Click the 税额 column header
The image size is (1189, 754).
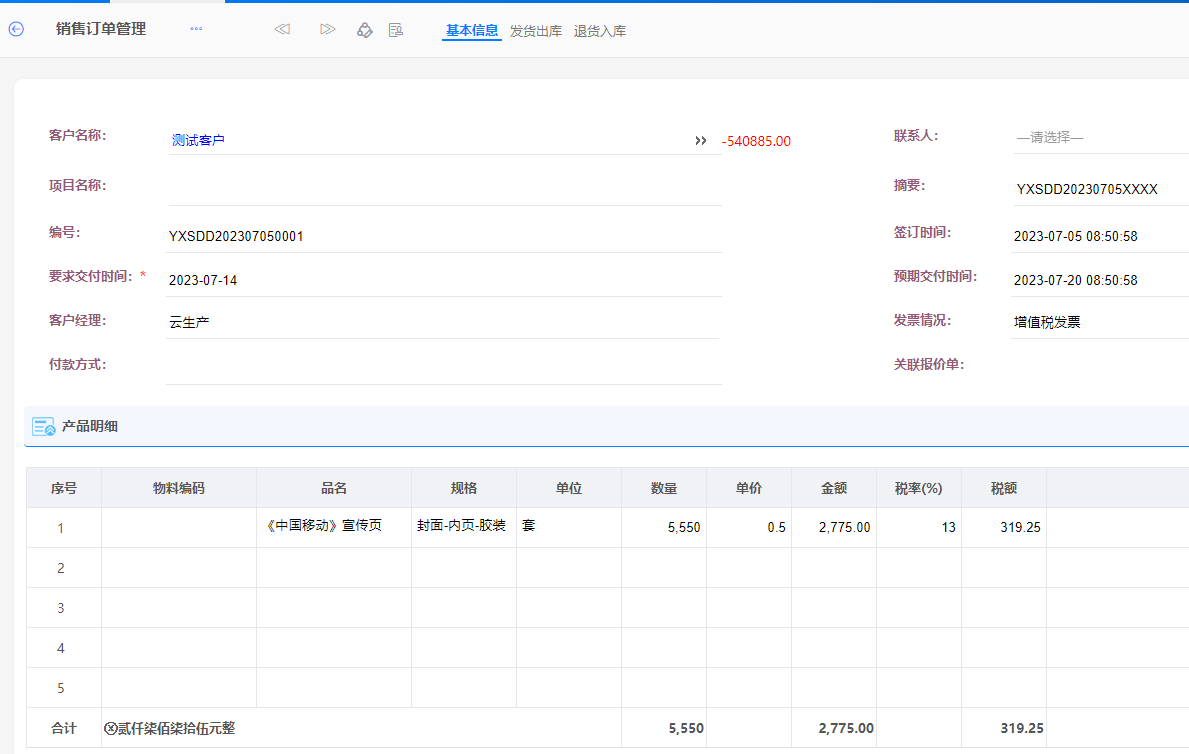[x=1004, y=488]
